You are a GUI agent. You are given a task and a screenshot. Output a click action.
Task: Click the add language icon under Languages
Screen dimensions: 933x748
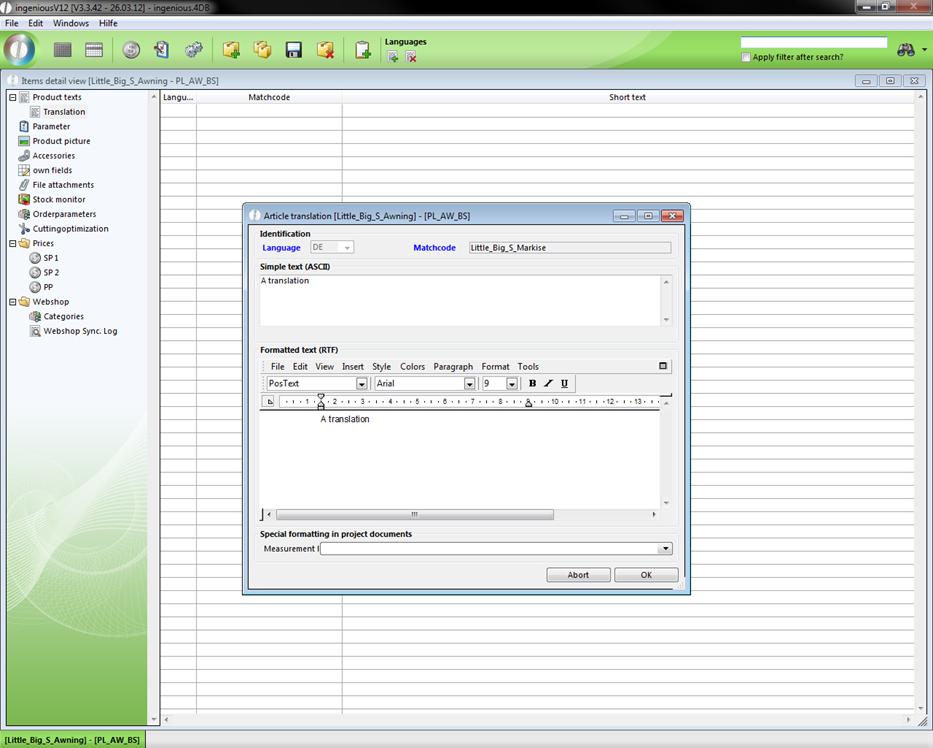click(x=393, y=57)
